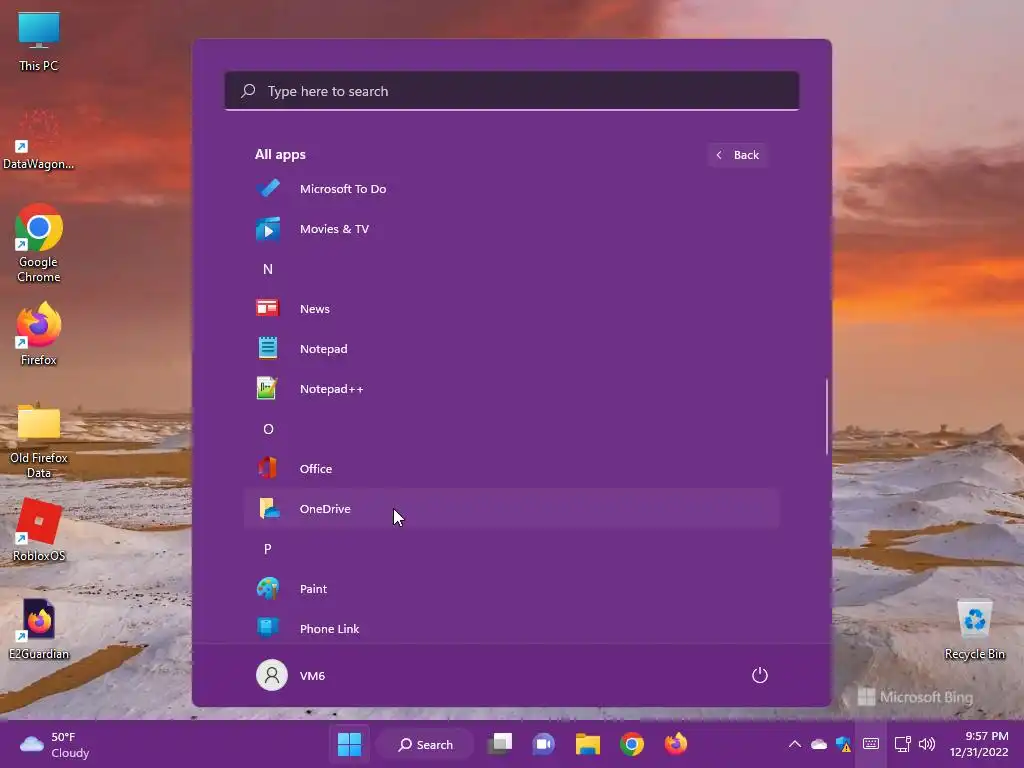Select the Firefox desktop shortcut
Viewport: 1024px width, 768px height.
[x=39, y=334]
